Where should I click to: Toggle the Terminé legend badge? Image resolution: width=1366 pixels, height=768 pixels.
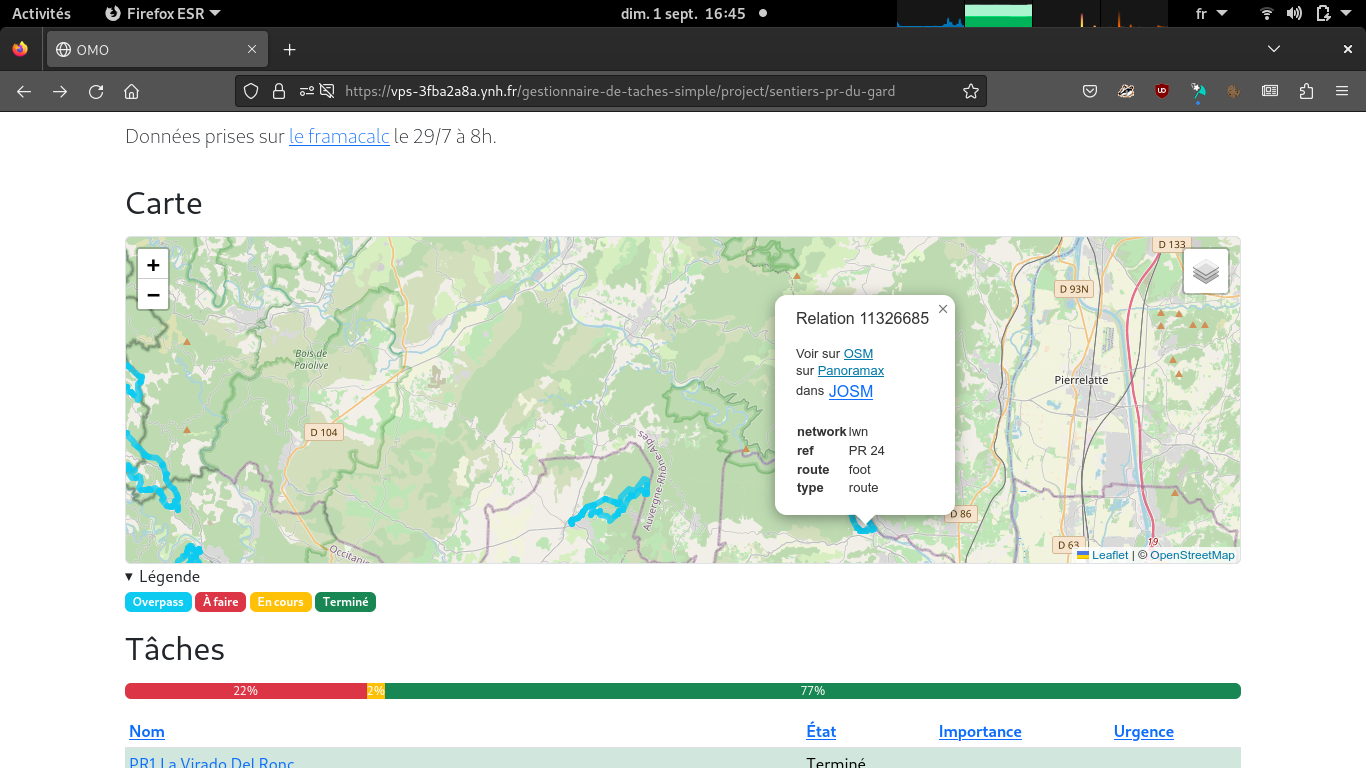(x=345, y=602)
